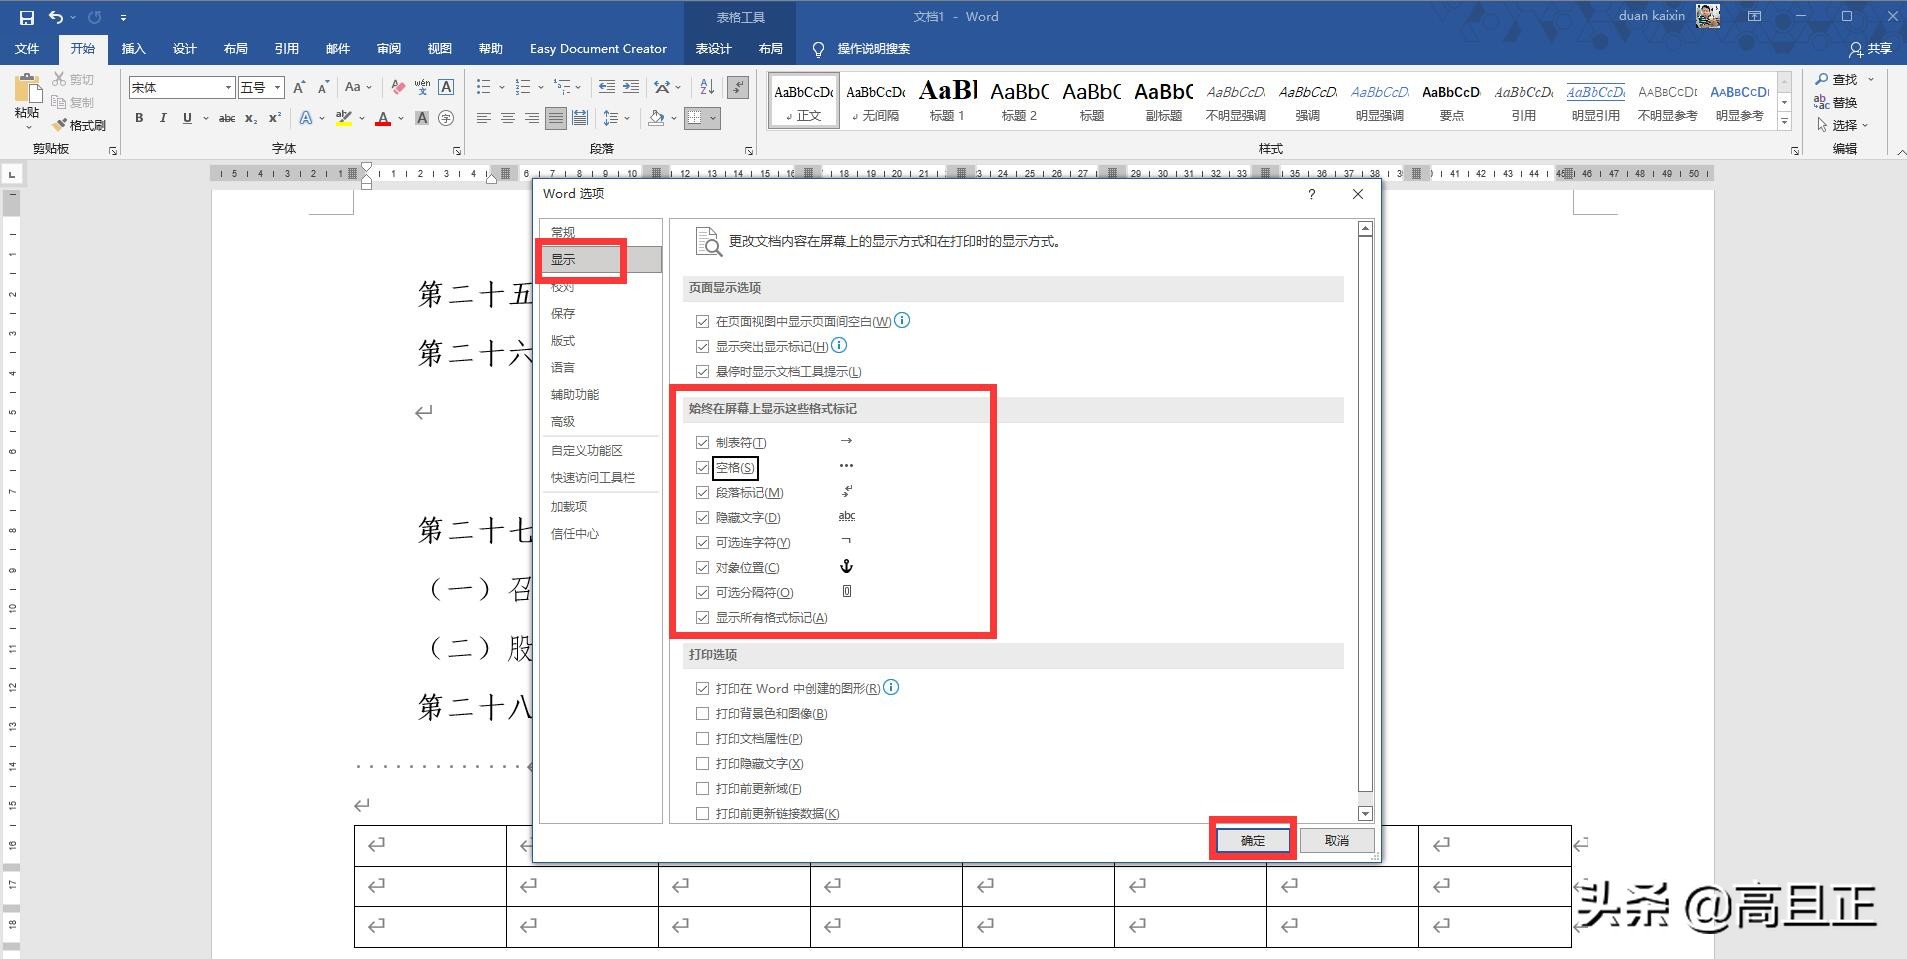Disable the 对象位置 display option
Image resolution: width=1907 pixels, height=959 pixels.
pos(702,567)
